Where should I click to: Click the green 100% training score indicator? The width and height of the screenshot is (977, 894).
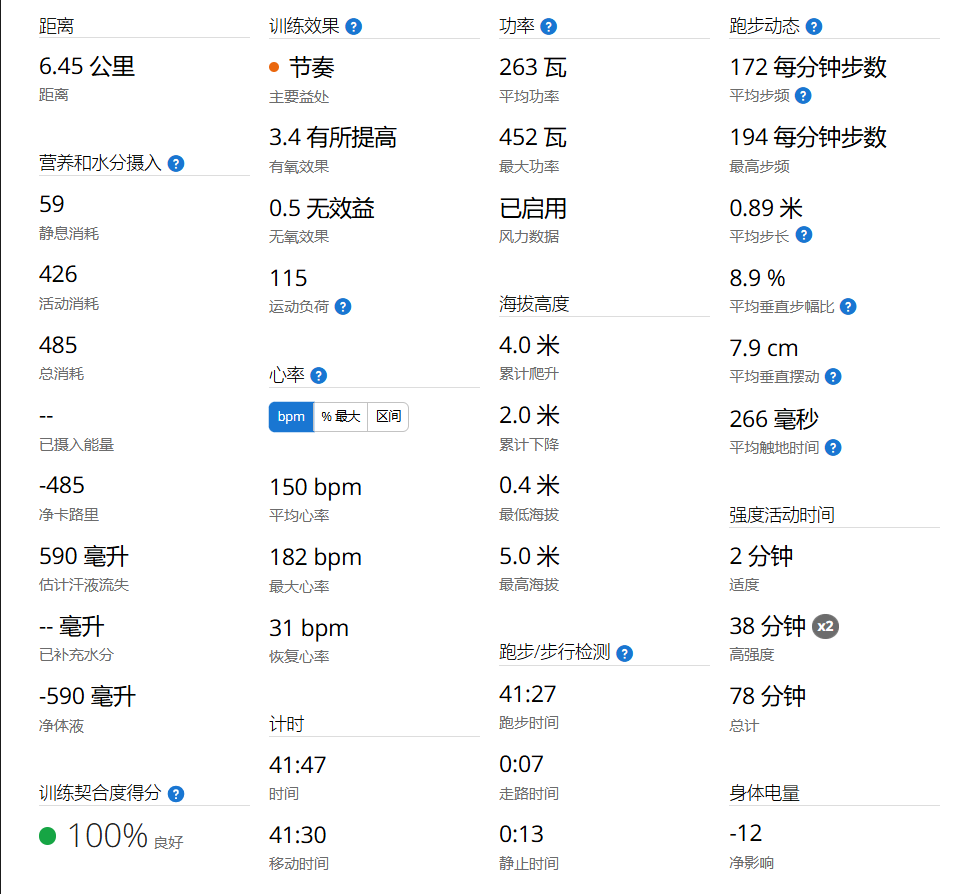point(47,836)
